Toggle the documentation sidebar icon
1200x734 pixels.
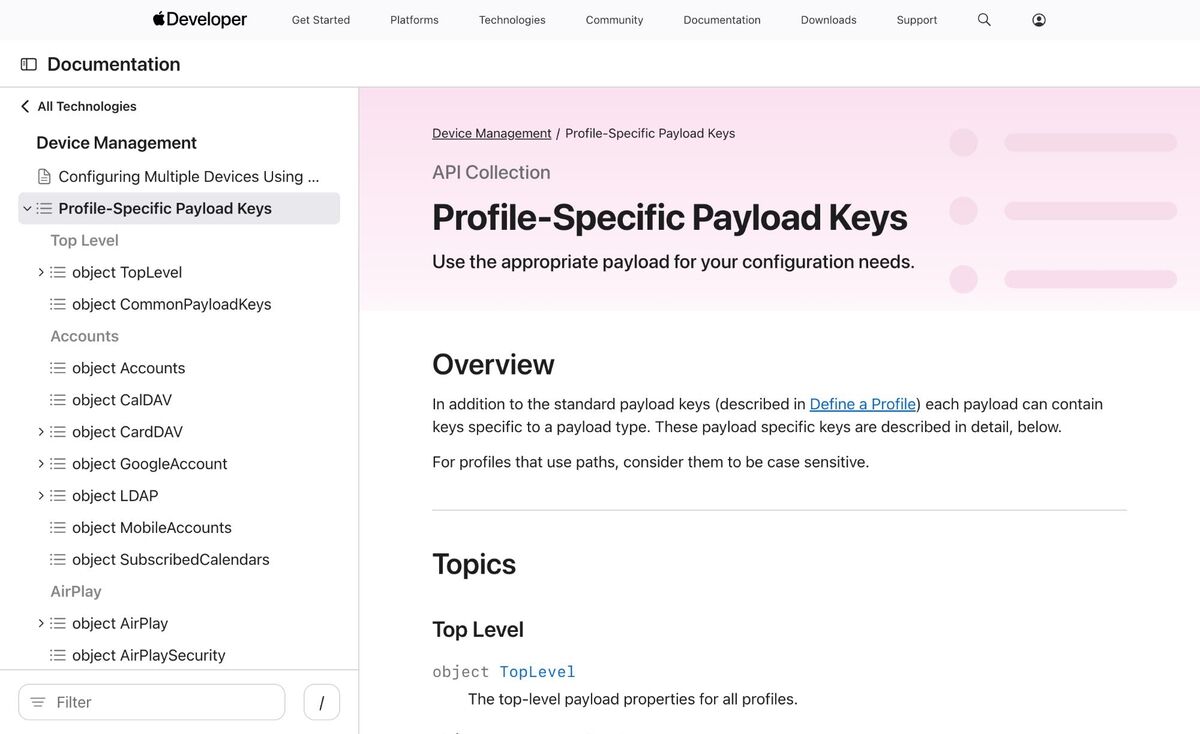point(29,64)
